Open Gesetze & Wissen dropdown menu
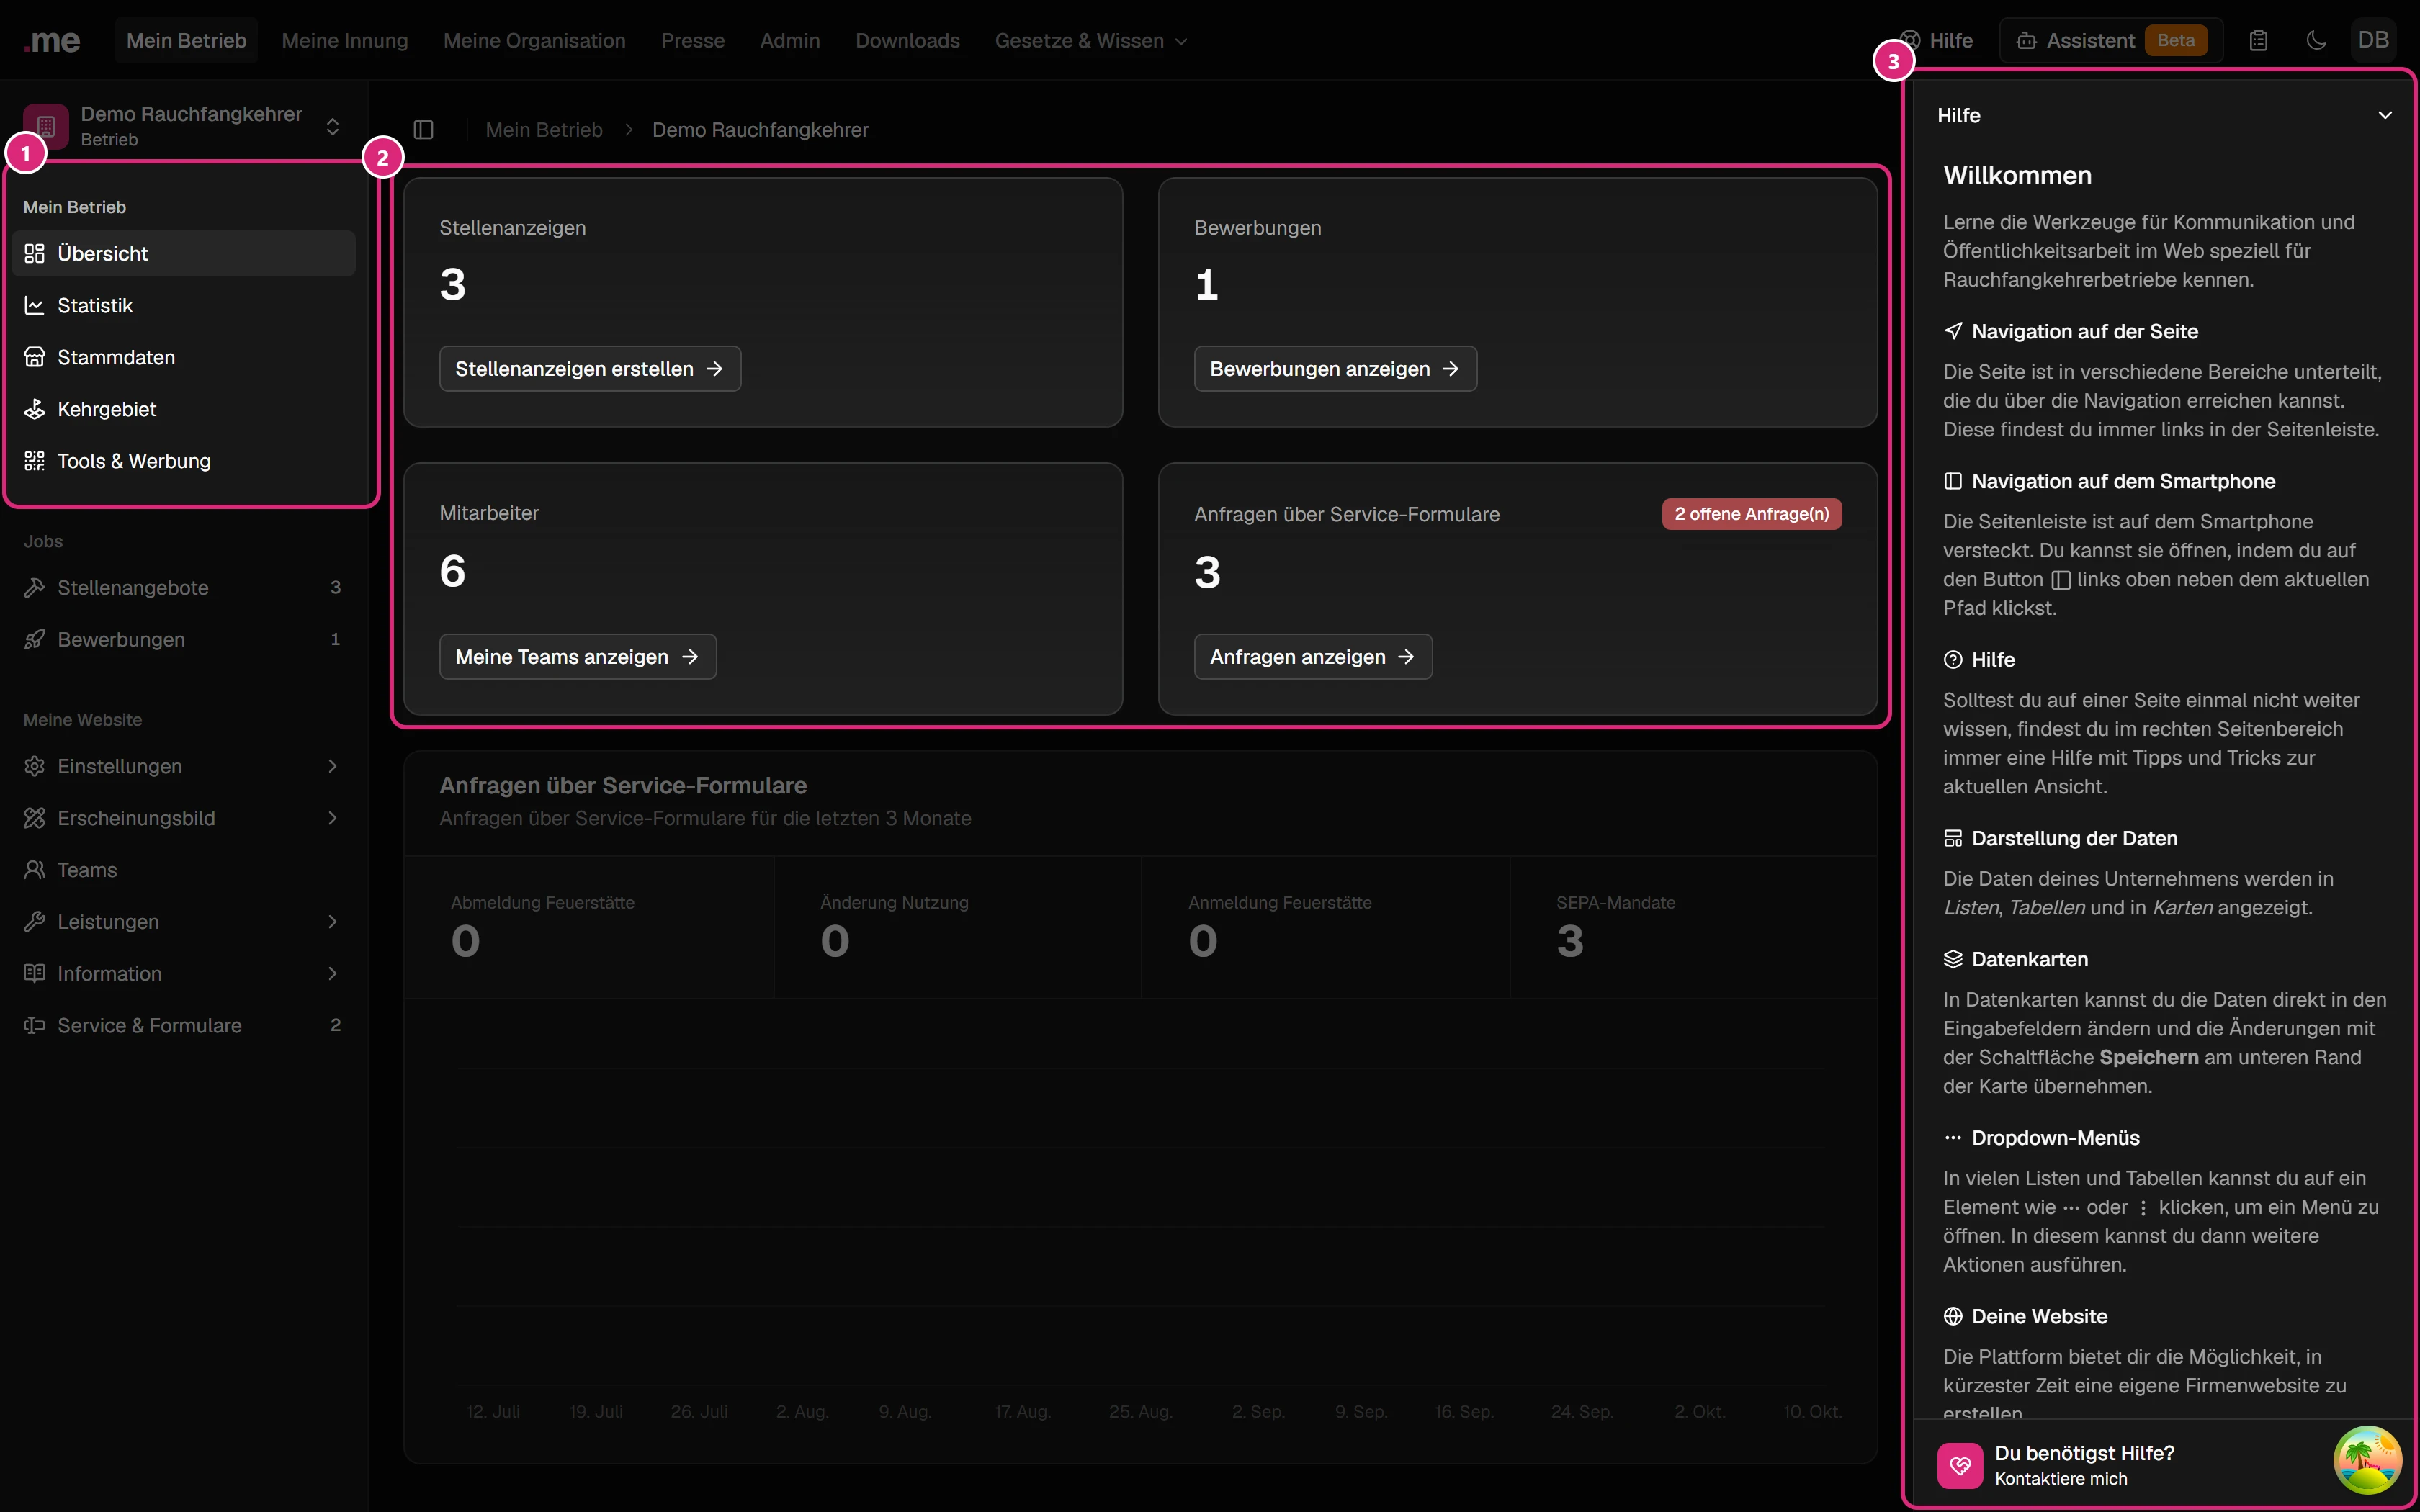Screen dimensions: 2420x1512 tap(1091, 41)
